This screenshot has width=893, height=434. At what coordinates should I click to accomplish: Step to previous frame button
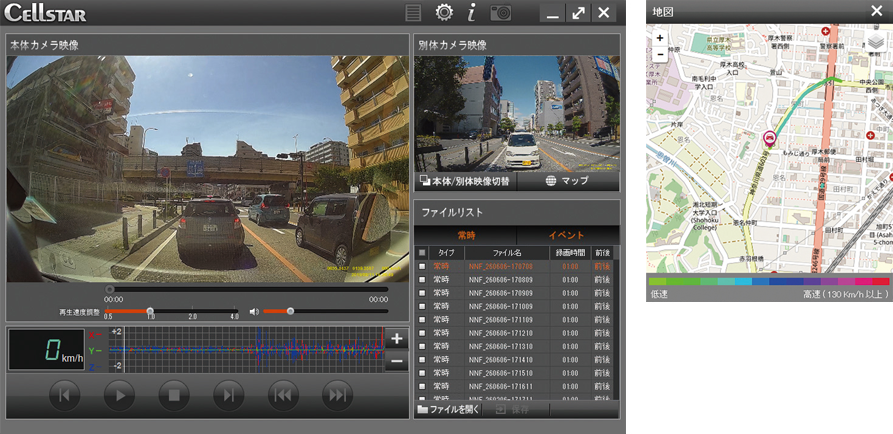65,395
